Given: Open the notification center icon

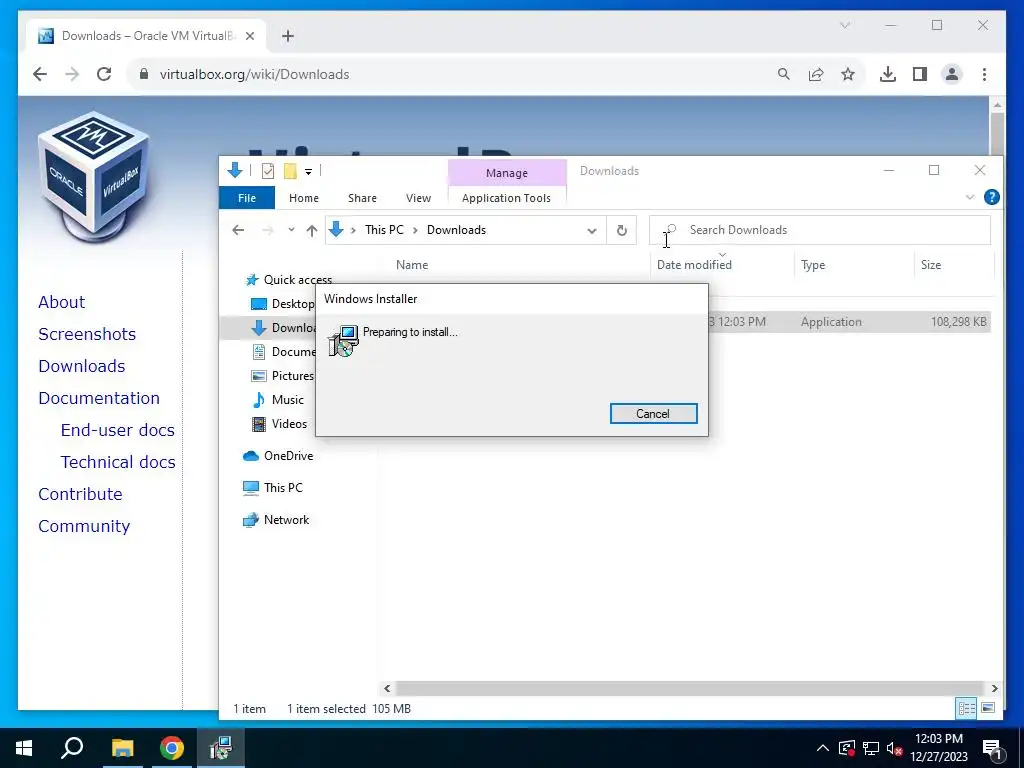Looking at the screenshot, I should [992, 748].
